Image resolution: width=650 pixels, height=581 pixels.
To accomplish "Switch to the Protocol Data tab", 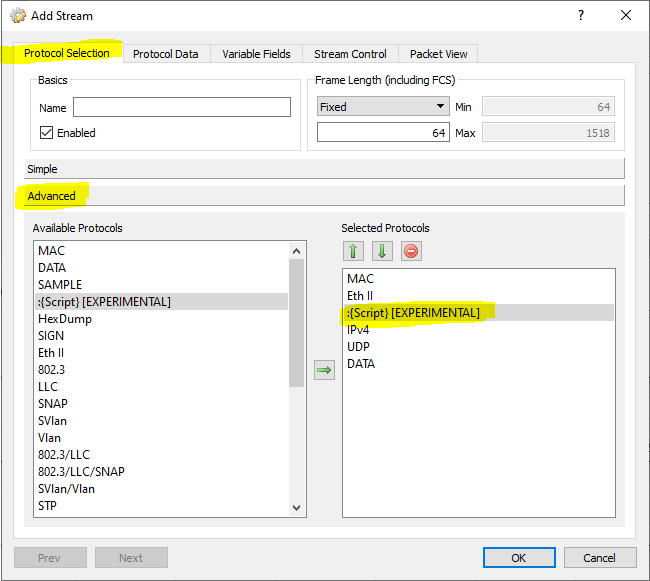I will point(165,54).
